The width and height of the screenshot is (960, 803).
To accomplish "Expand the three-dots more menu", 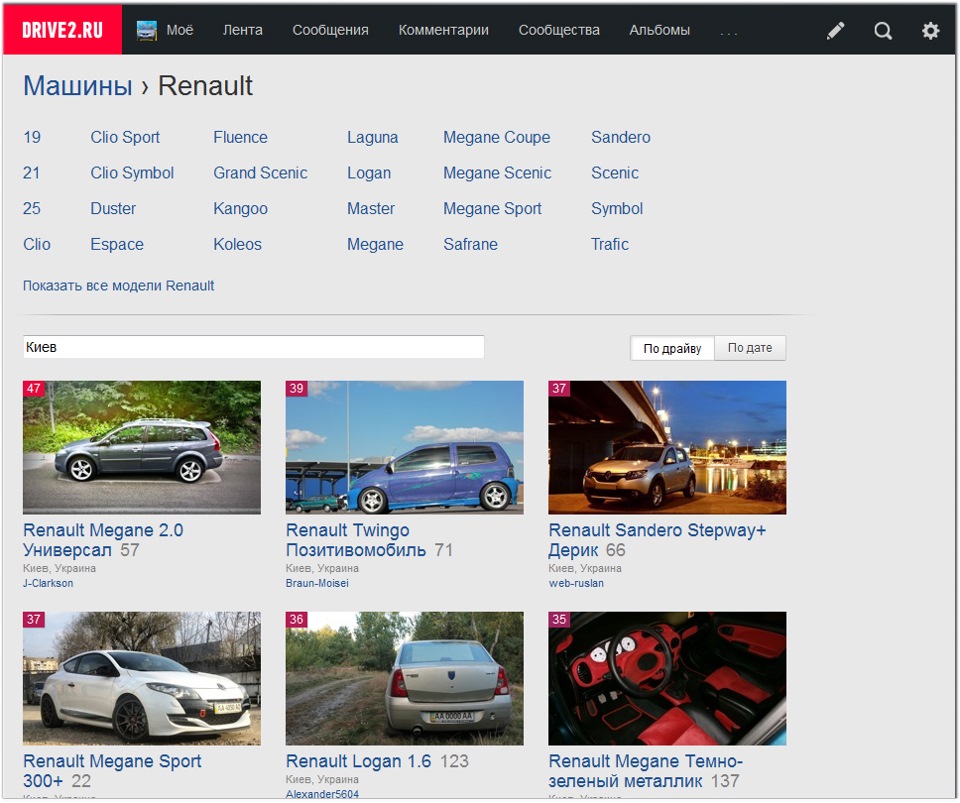I will pyautogui.click(x=729, y=32).
